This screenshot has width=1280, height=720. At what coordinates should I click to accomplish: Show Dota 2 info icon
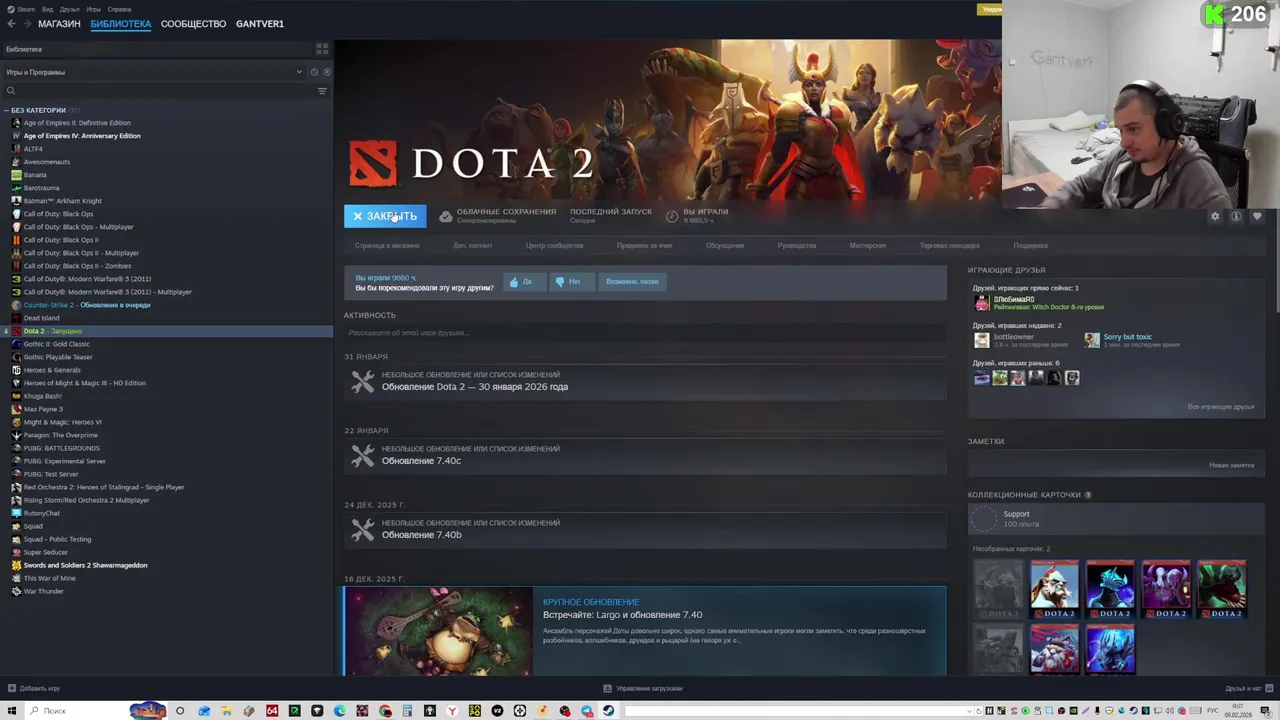[x=1236, y=216]
